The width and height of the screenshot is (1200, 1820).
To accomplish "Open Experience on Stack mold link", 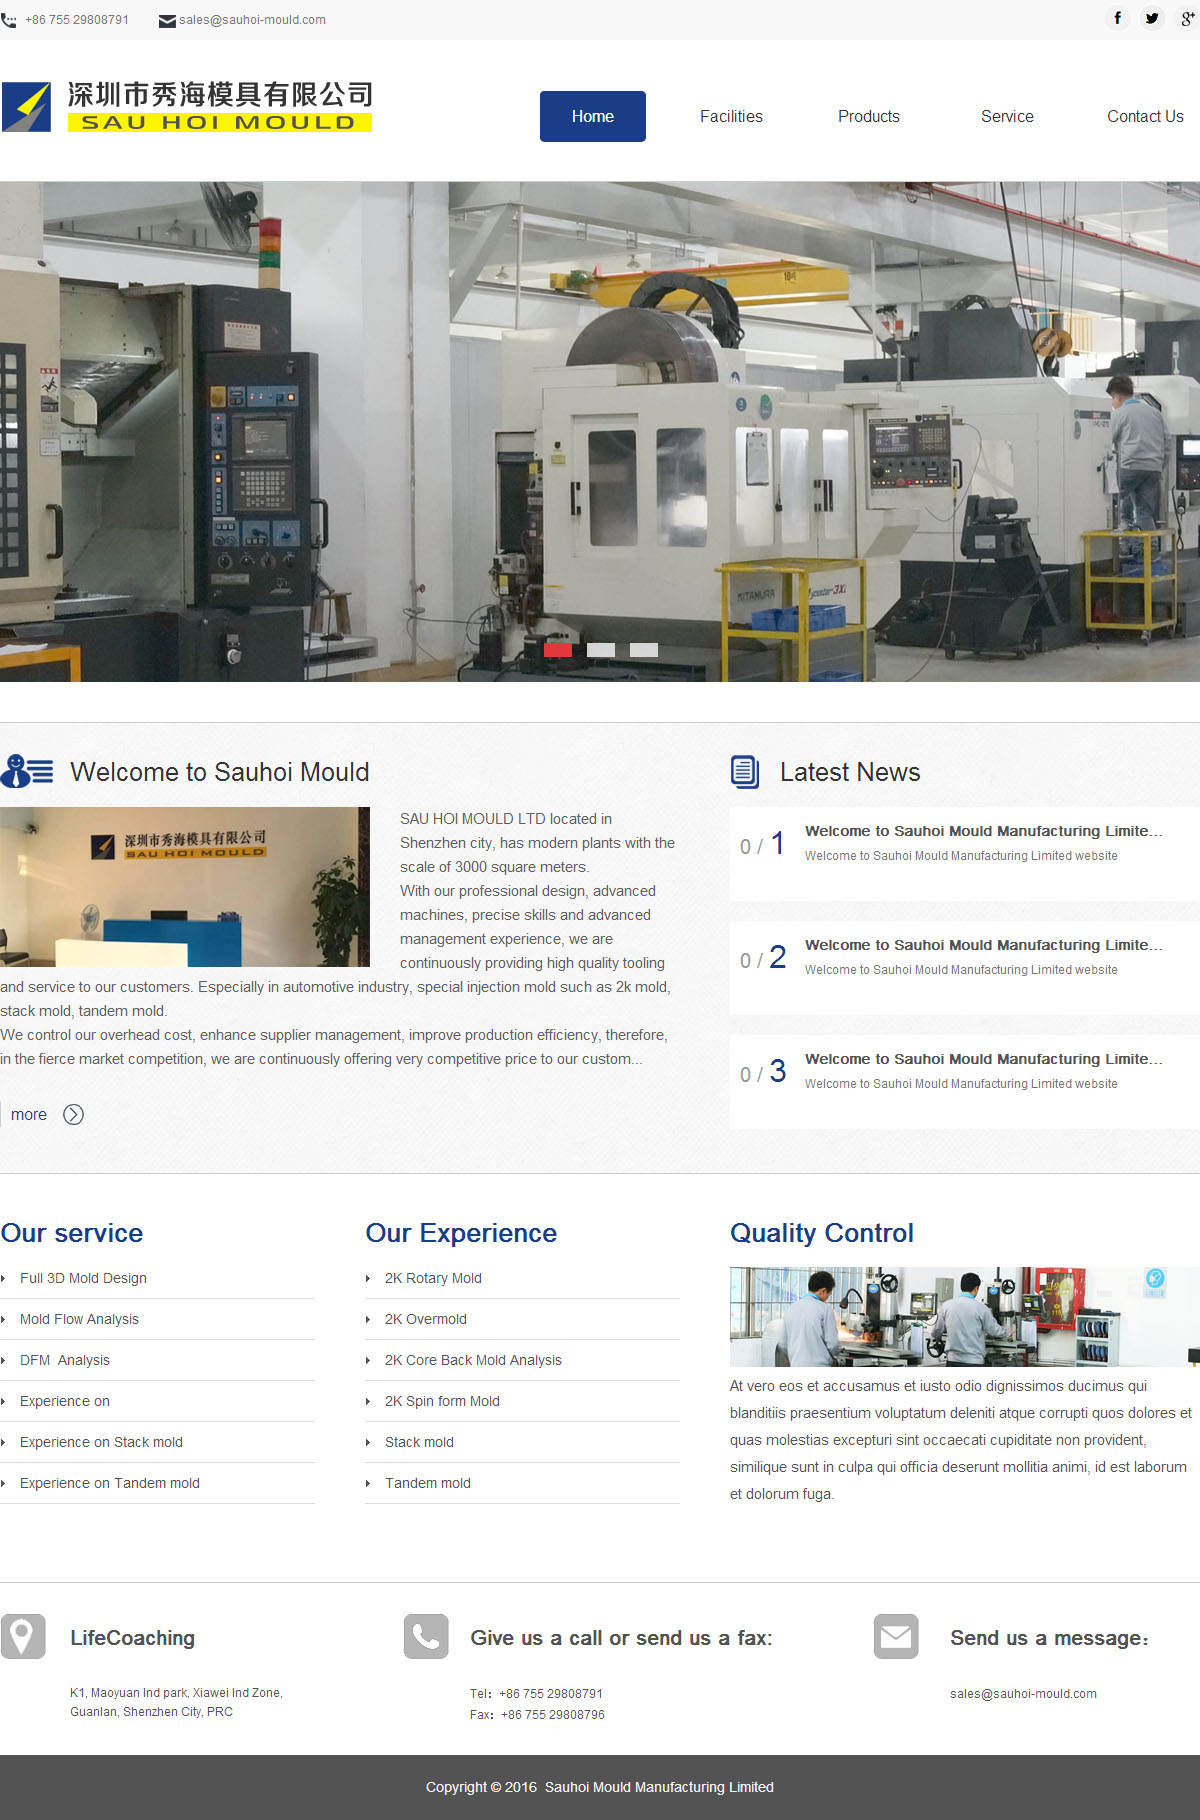I will (x=101, y=1442).
